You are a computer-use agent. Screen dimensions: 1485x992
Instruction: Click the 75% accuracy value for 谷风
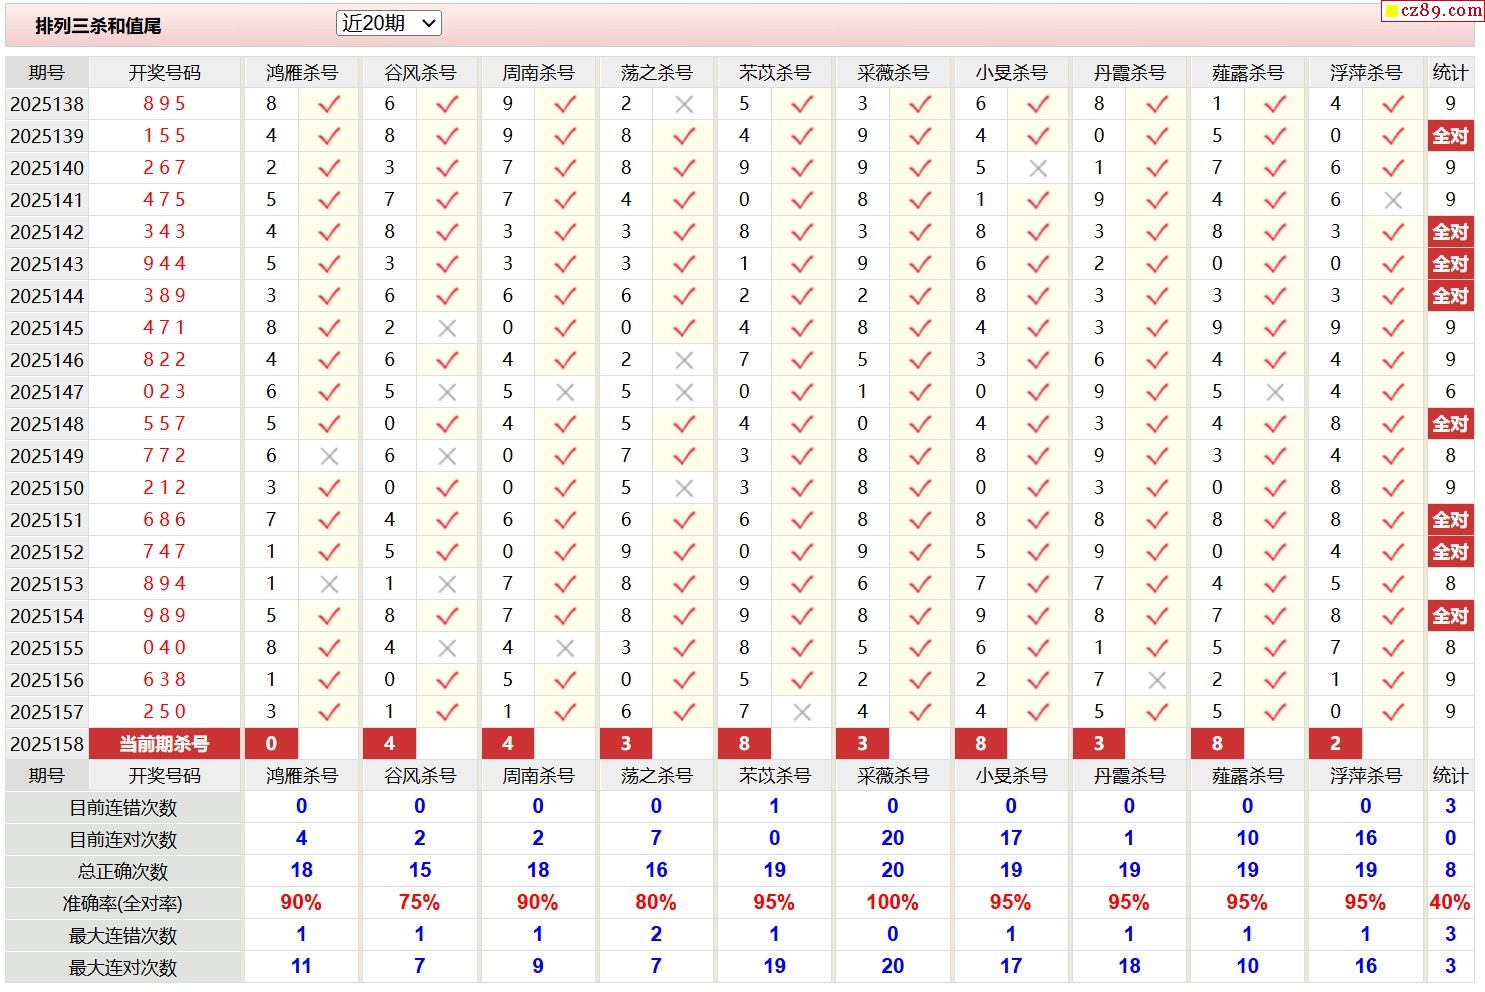[419, 902]
